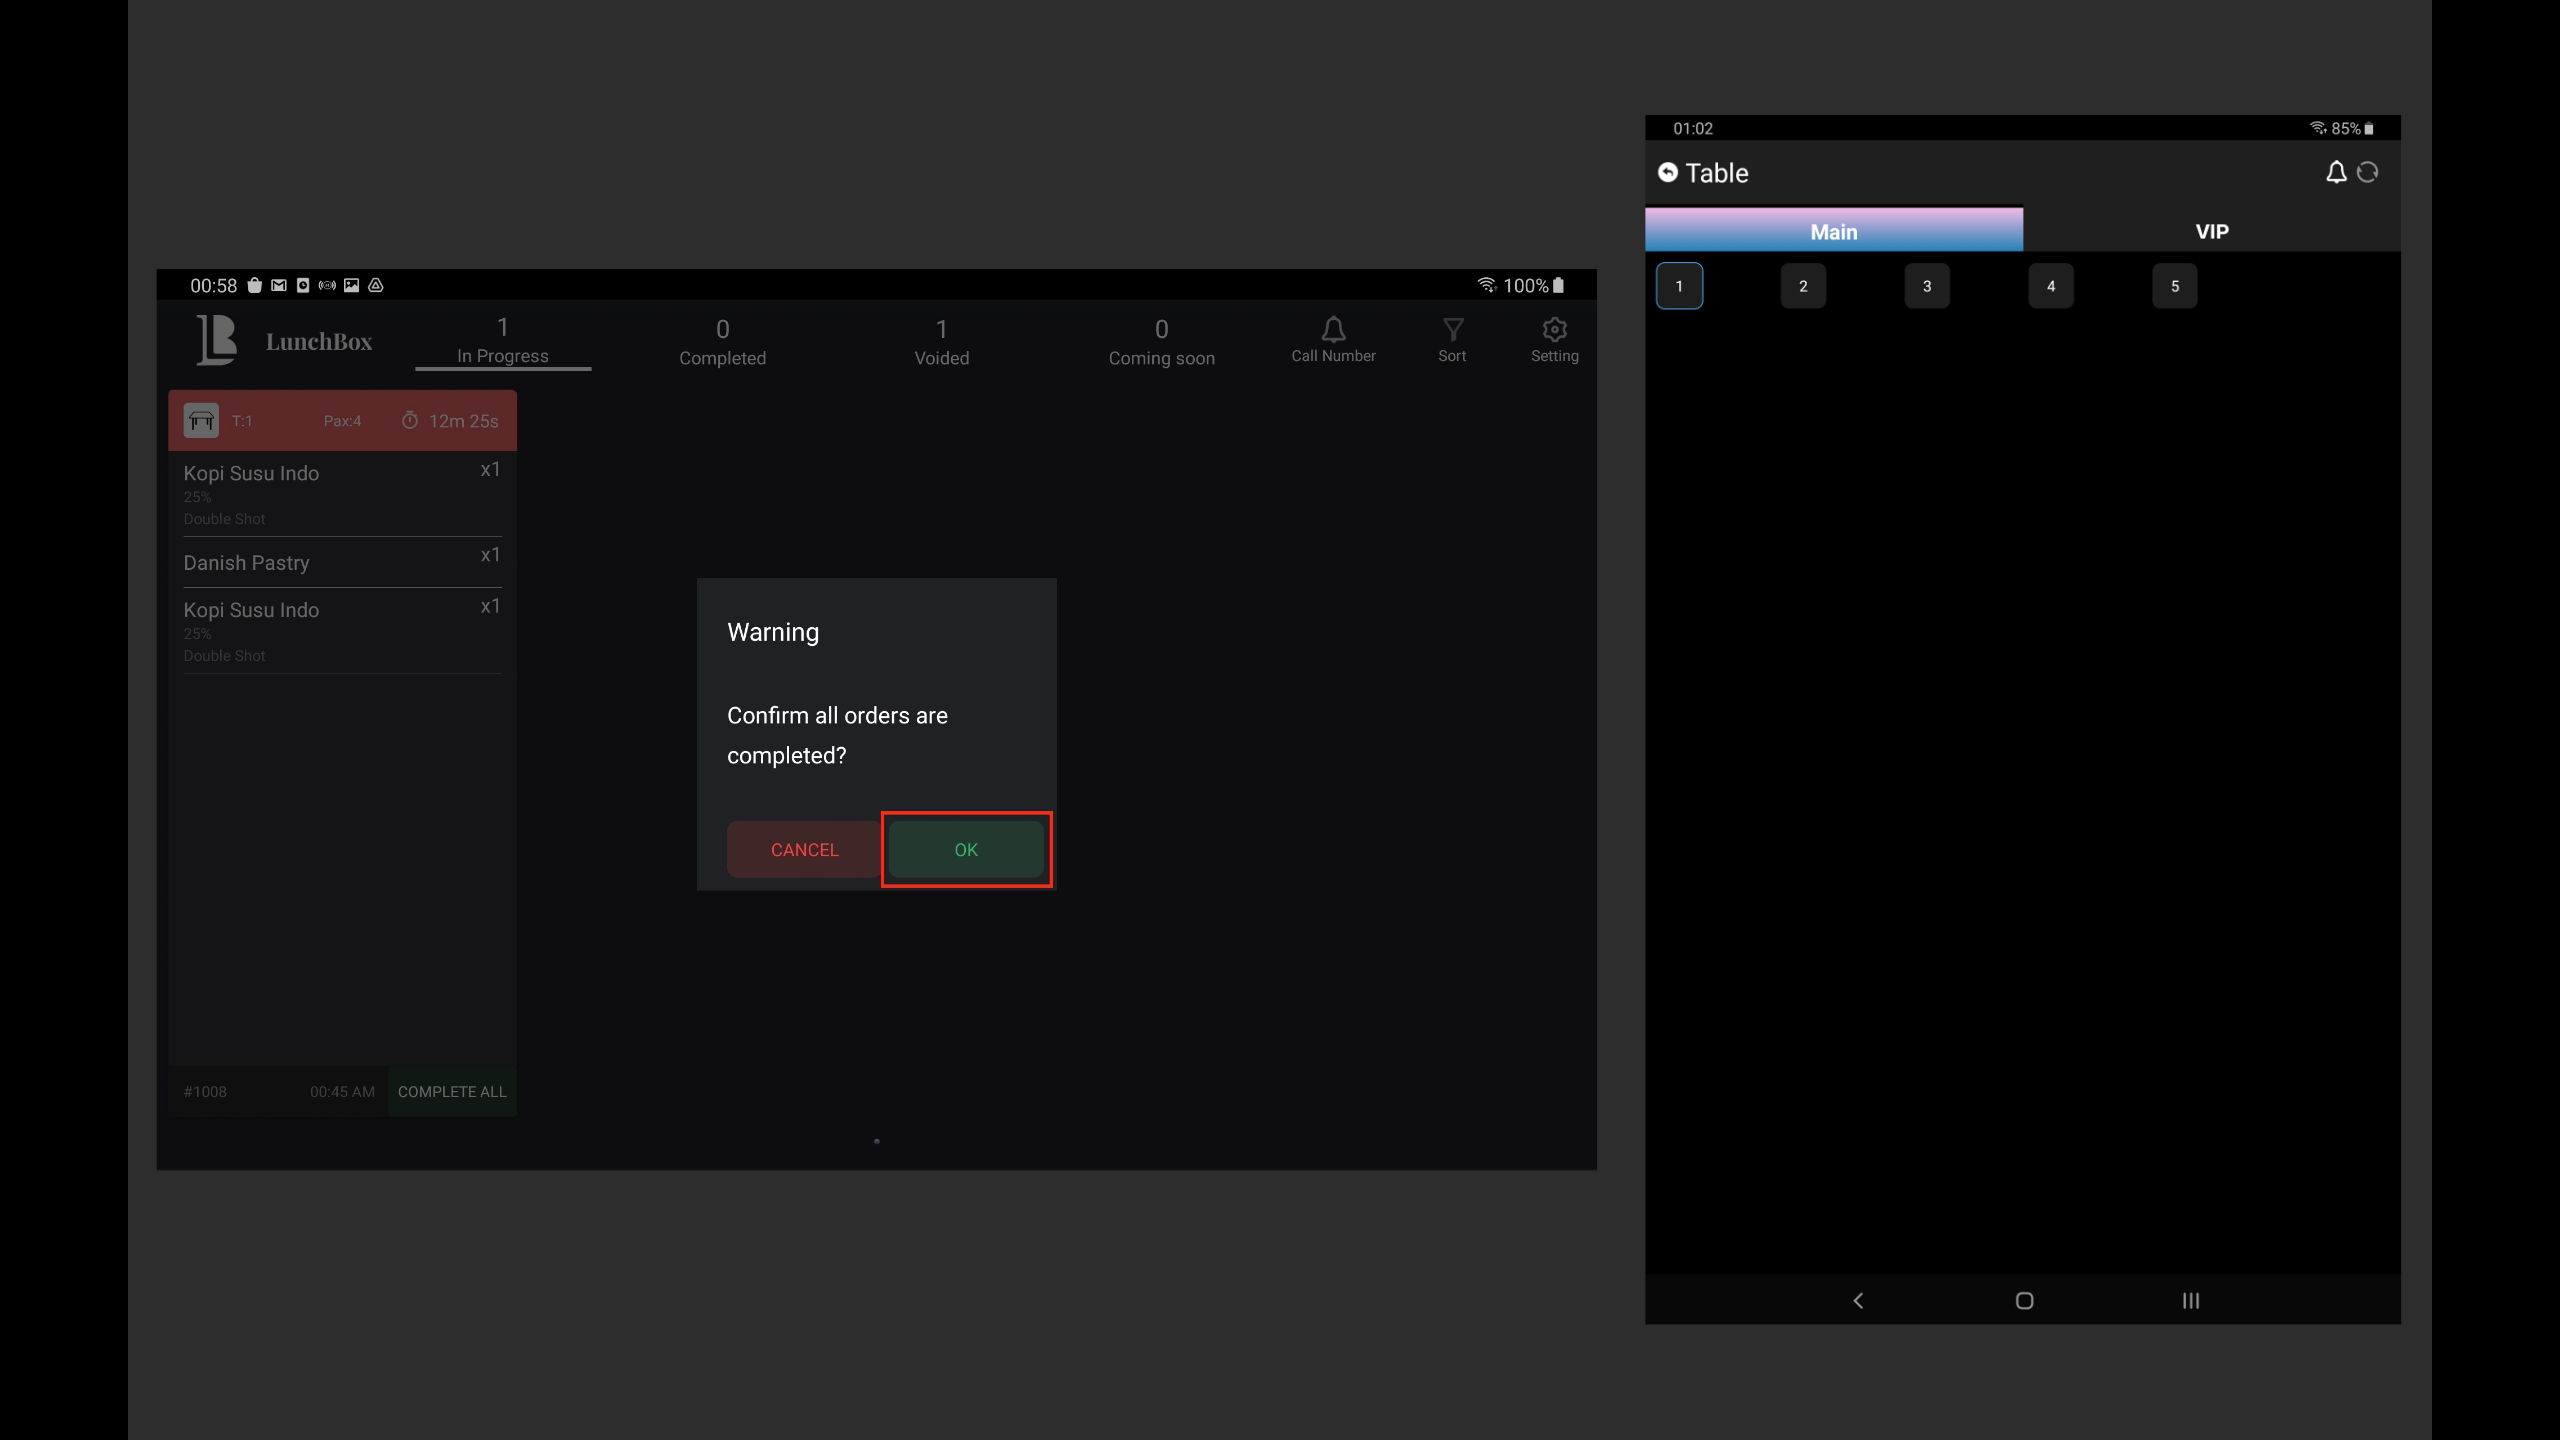Click the refresh icon in Table header
Viewport: 2560px width, 1440px height.
2367,173
